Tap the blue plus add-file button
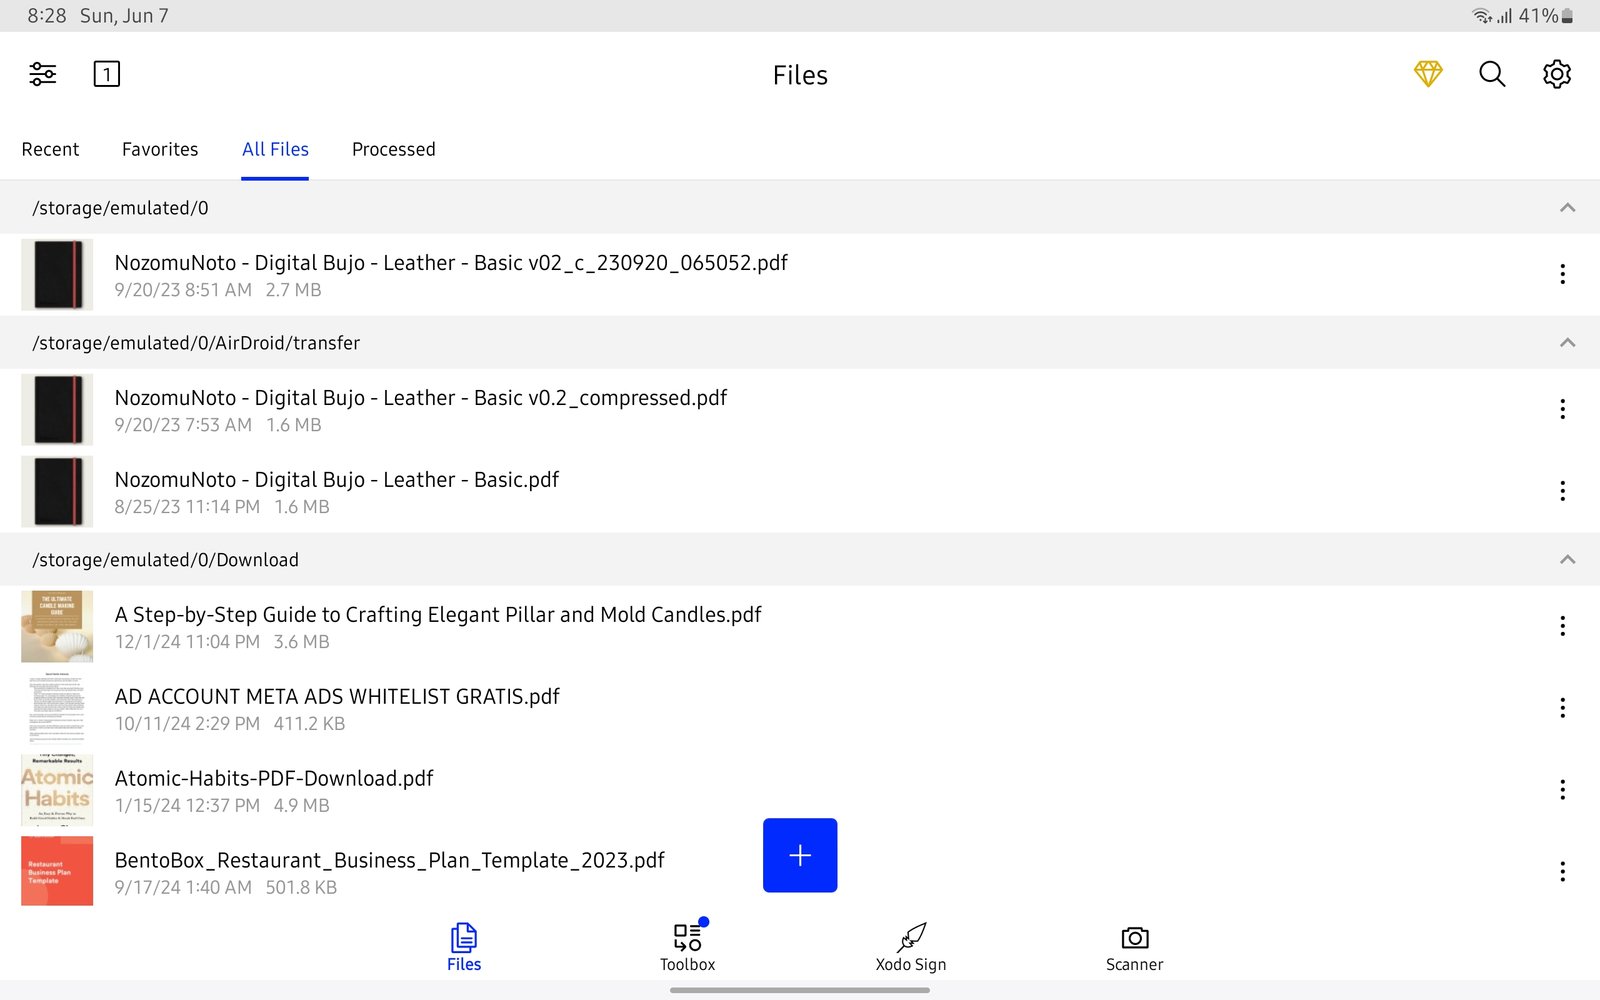Image resolution: width=1600 pixels, height=1000 pixels. pos(800,855)
